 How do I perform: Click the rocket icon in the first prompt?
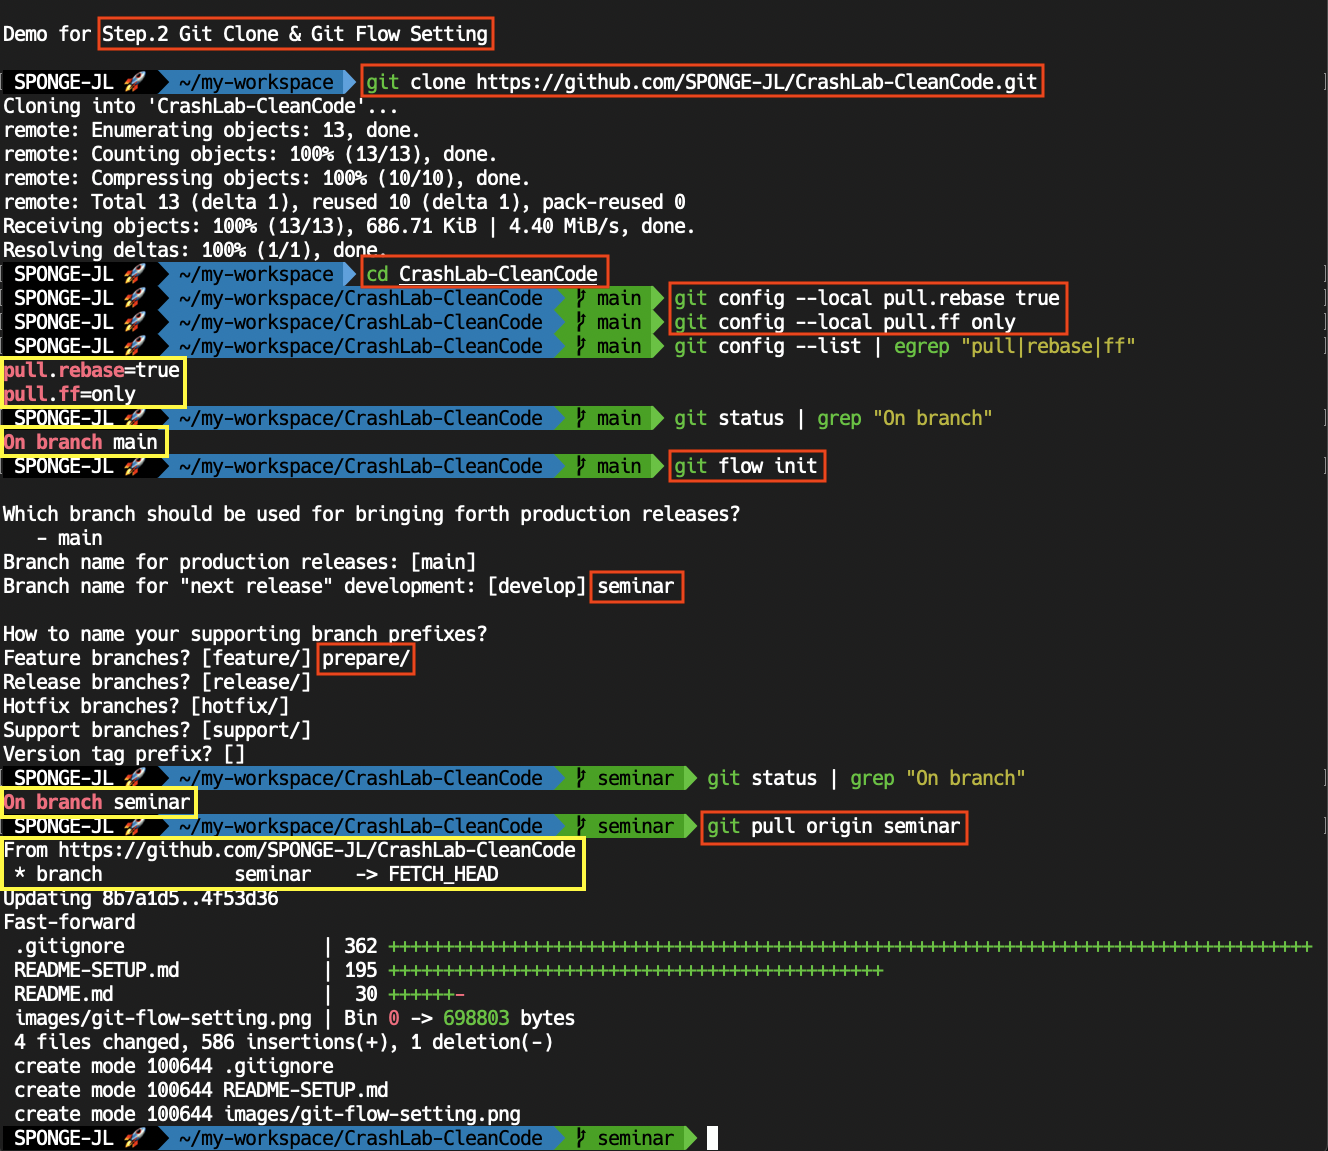click(x=135, y=81)
